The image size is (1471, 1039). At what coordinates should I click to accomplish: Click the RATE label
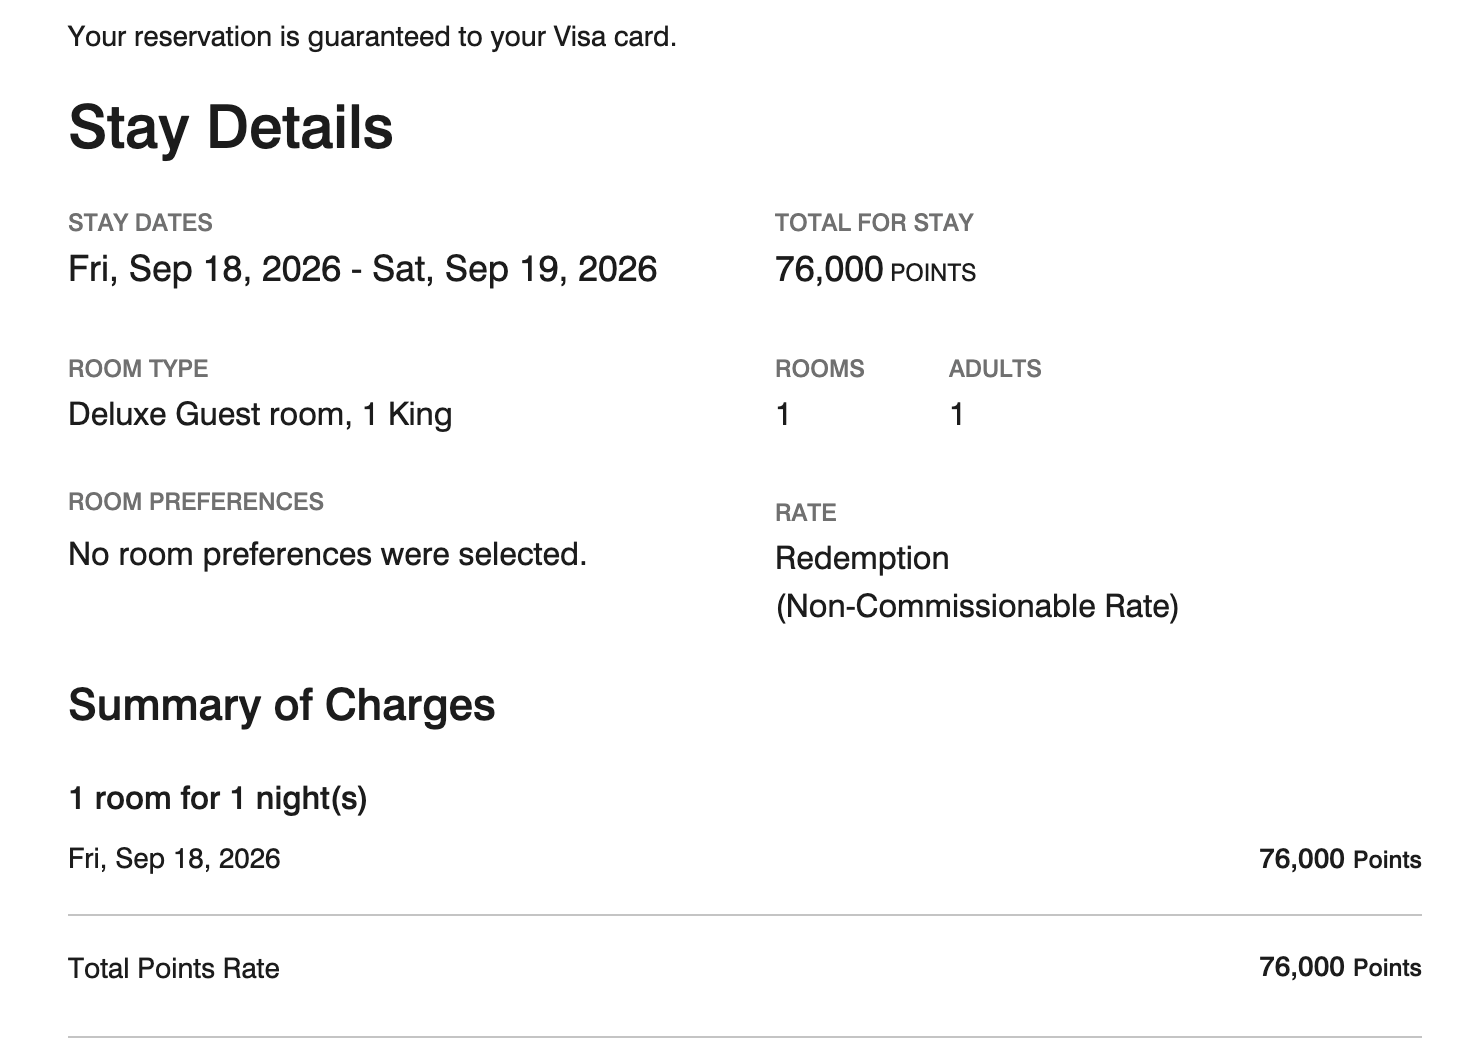(806, 512)
